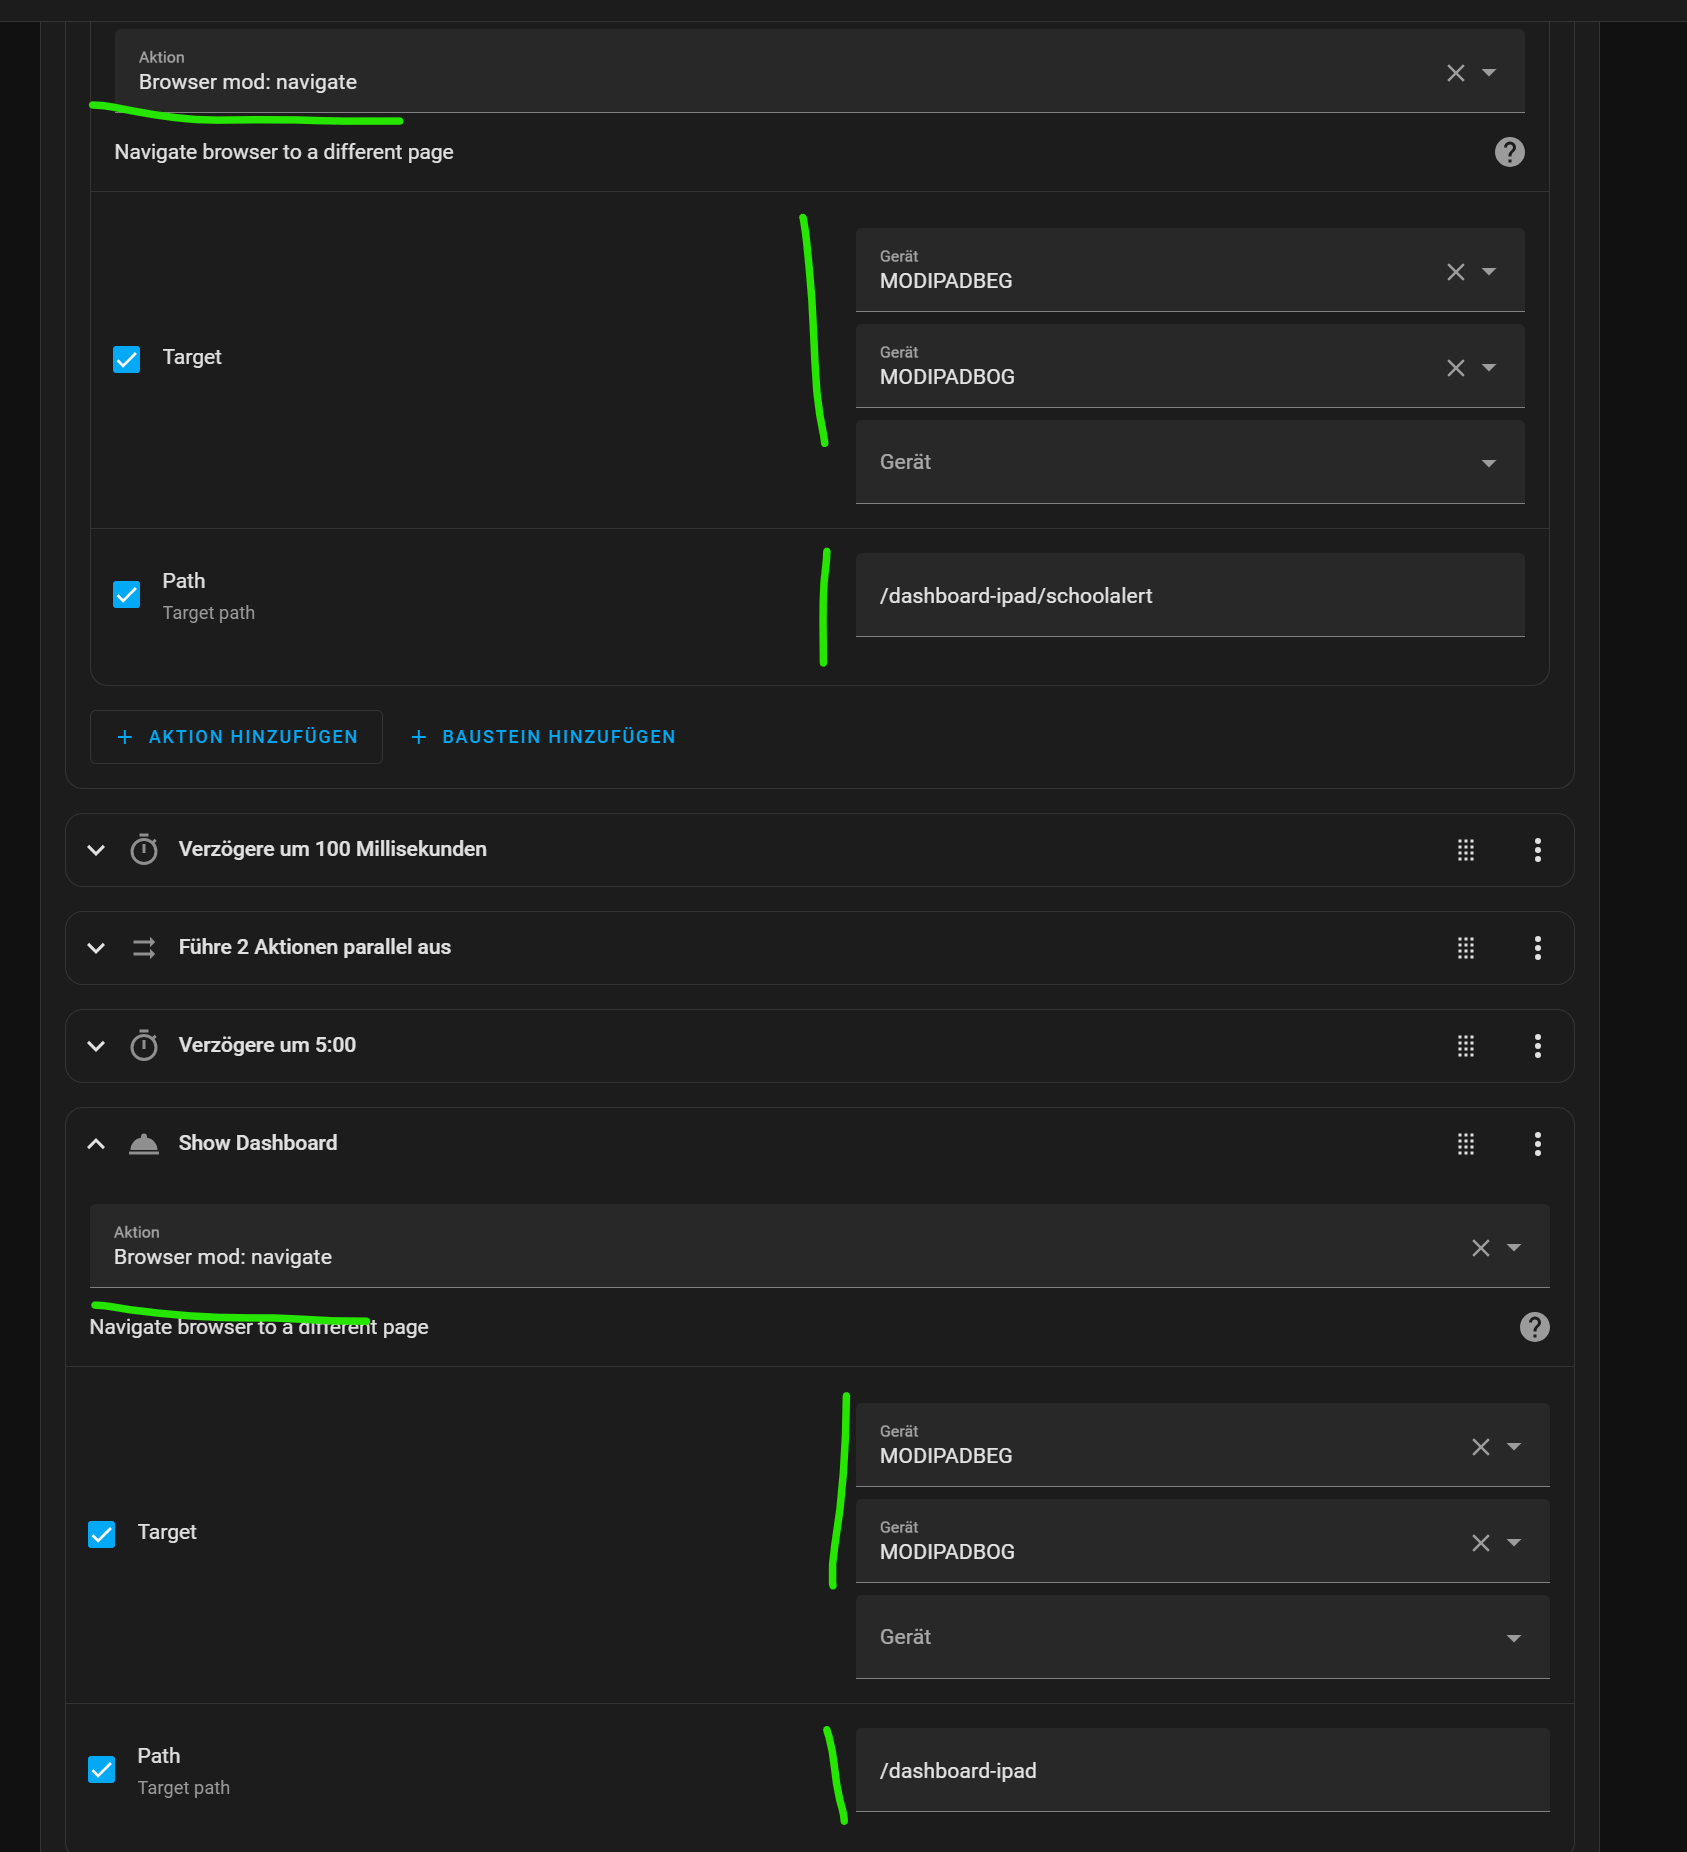Click Baustein hinzufügen button

coord(543,737)
